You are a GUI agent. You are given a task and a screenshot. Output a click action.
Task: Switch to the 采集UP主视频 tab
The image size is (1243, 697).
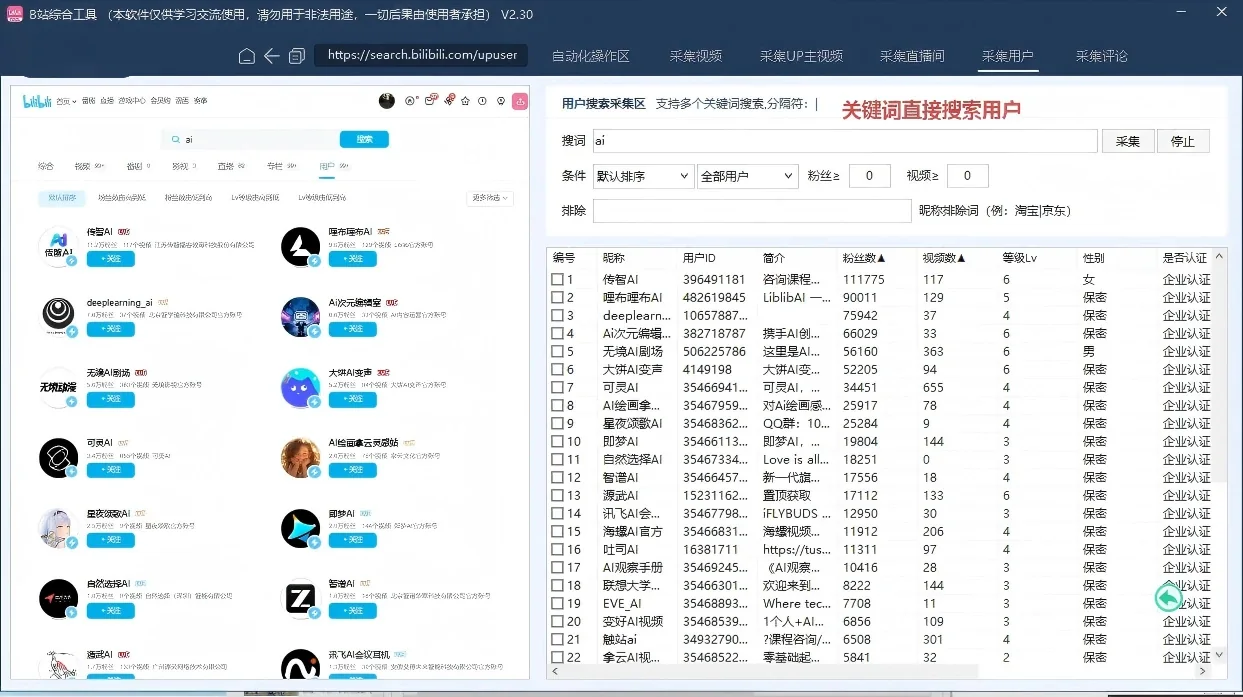point(801,56)
